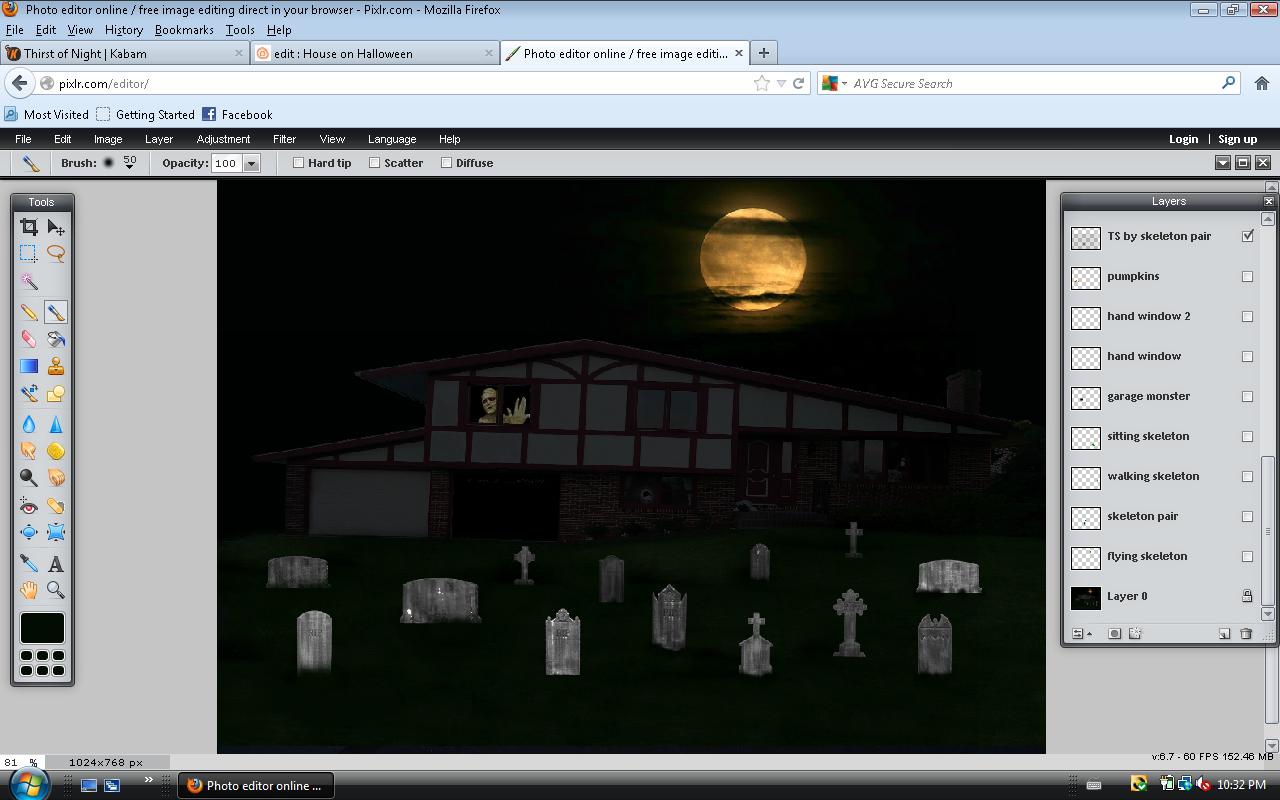Screen dimensions: 1280x800
Task: Select the Dodge tool
Action: coord(29,478)
